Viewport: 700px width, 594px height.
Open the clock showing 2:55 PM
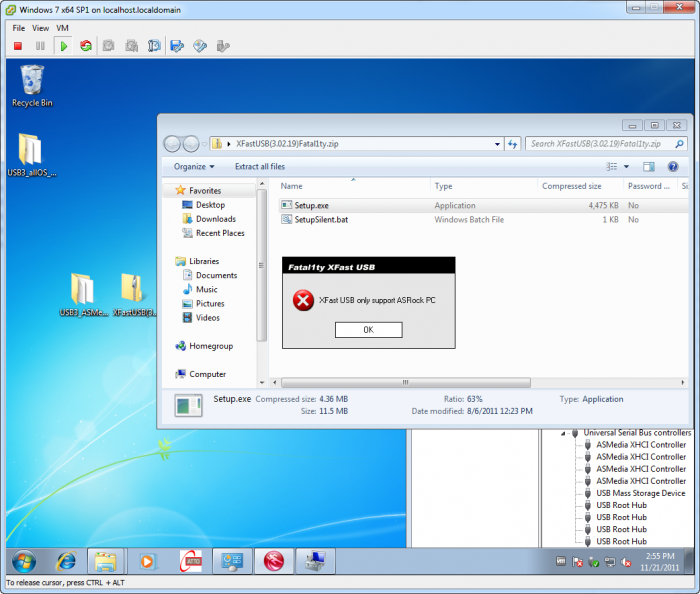pos(660,562)
